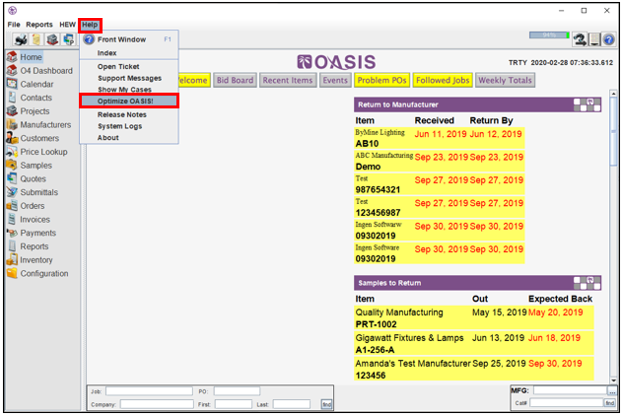
Task: Switch to the Events tab
Action: coord(335,80)
